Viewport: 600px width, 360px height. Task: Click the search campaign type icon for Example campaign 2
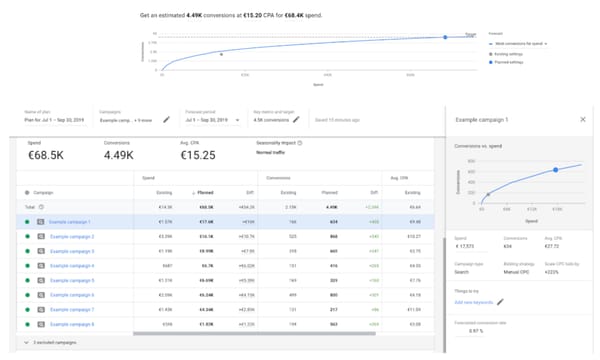click(41, 236)
